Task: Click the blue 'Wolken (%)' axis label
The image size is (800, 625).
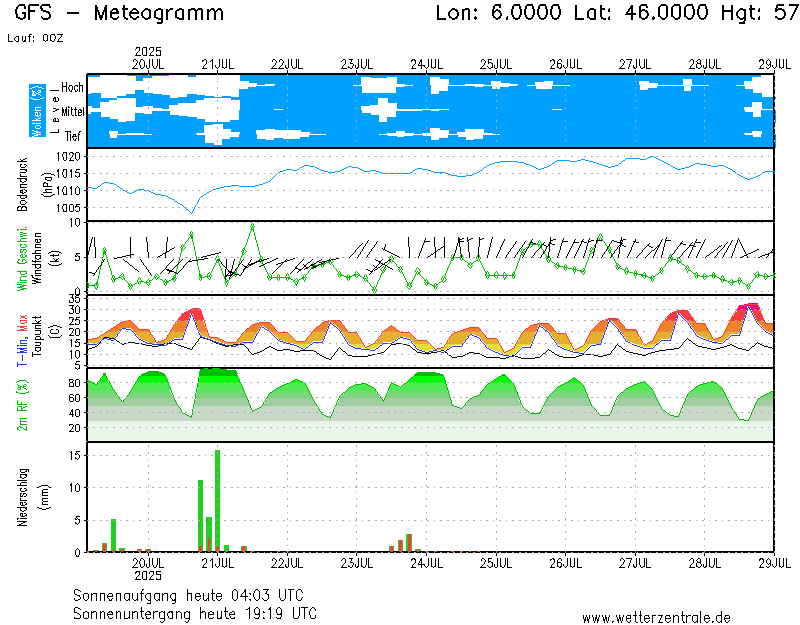Action: click(x=37, y=111)
